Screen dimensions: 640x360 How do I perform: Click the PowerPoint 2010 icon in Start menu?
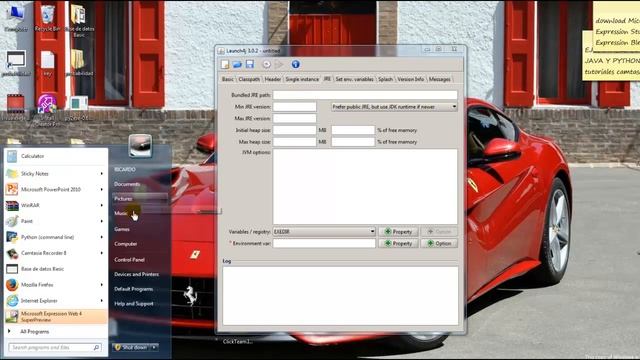click(12, 189)
